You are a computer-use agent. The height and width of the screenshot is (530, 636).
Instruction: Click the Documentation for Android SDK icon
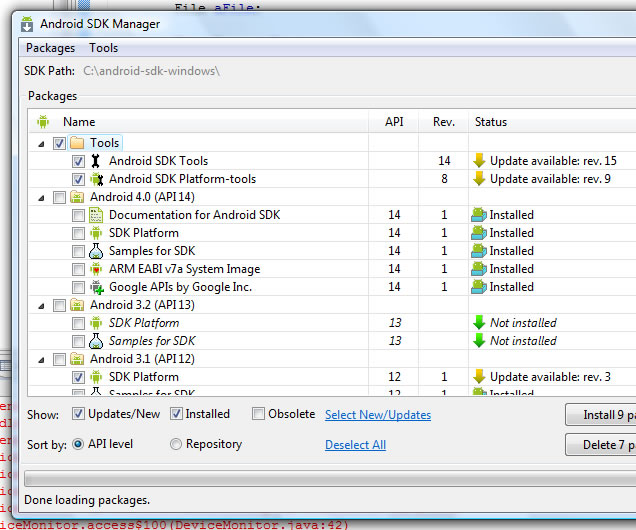pyautogui.click(x=96, y=215)
